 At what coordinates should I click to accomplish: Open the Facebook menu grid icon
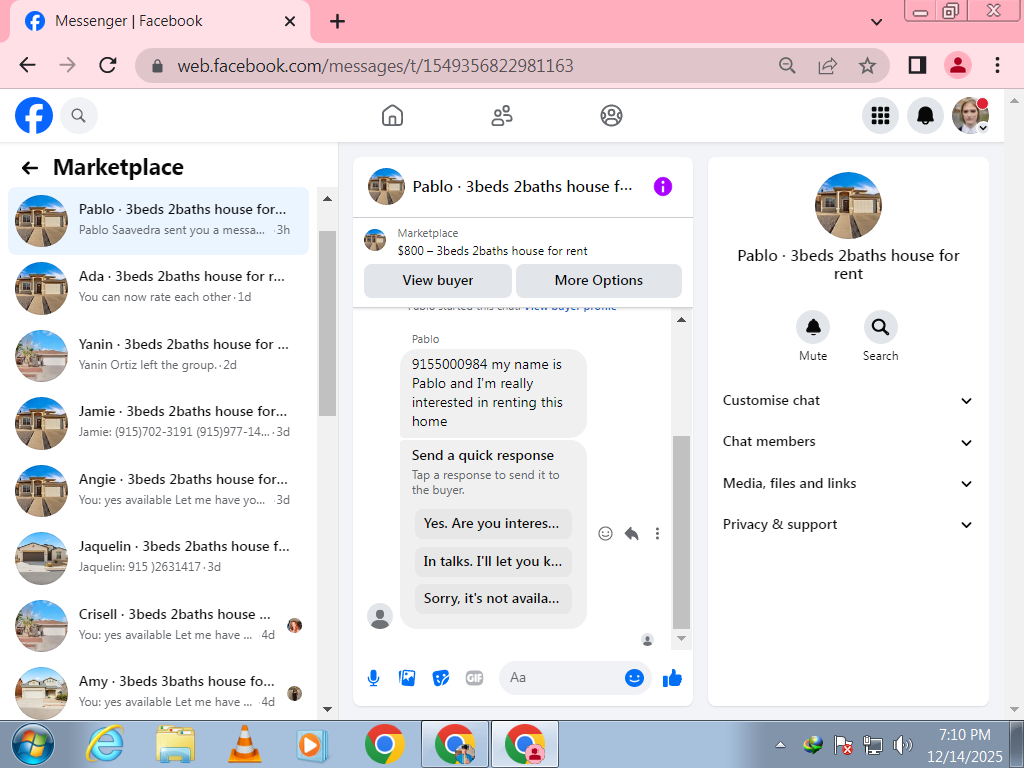click(x=880, y=116)
